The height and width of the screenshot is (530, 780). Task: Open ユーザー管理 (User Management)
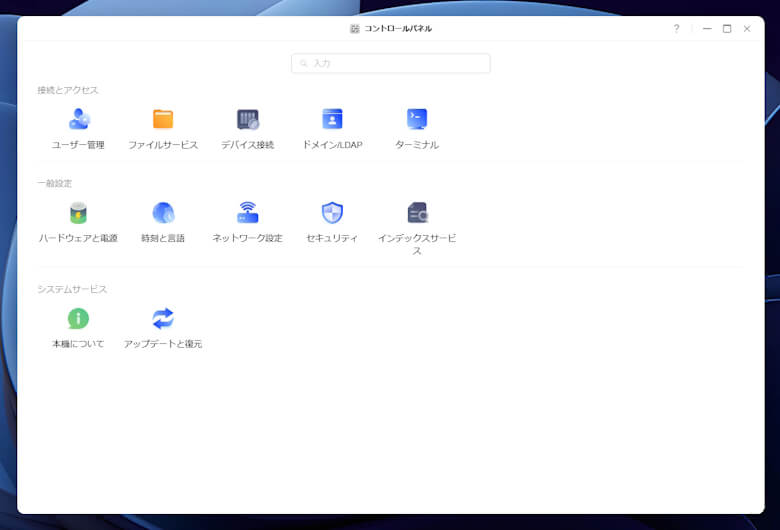[x=78, y=120]
